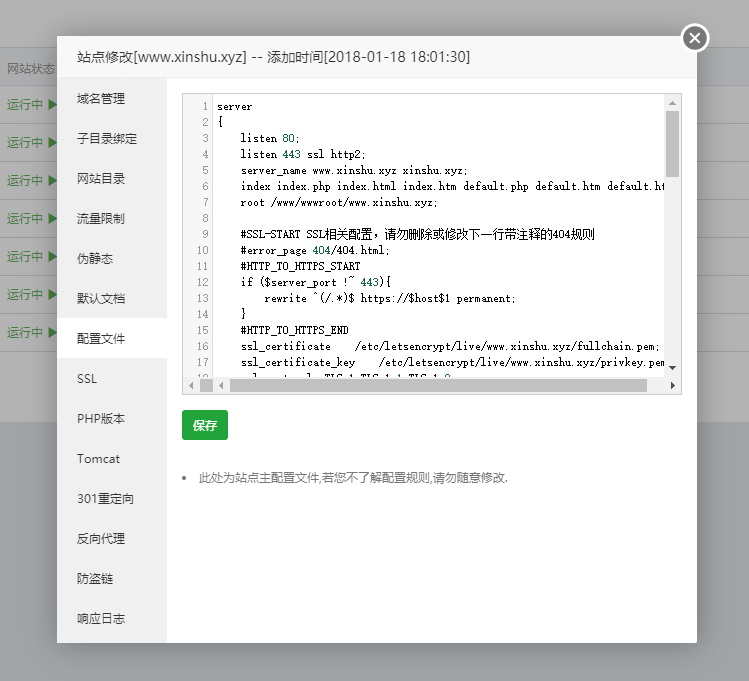Image resolution: width=749 pixels, height=681 pixels.
Task: Click the ssl_certificate_key privkey line
Action: (x=452, y=362)
